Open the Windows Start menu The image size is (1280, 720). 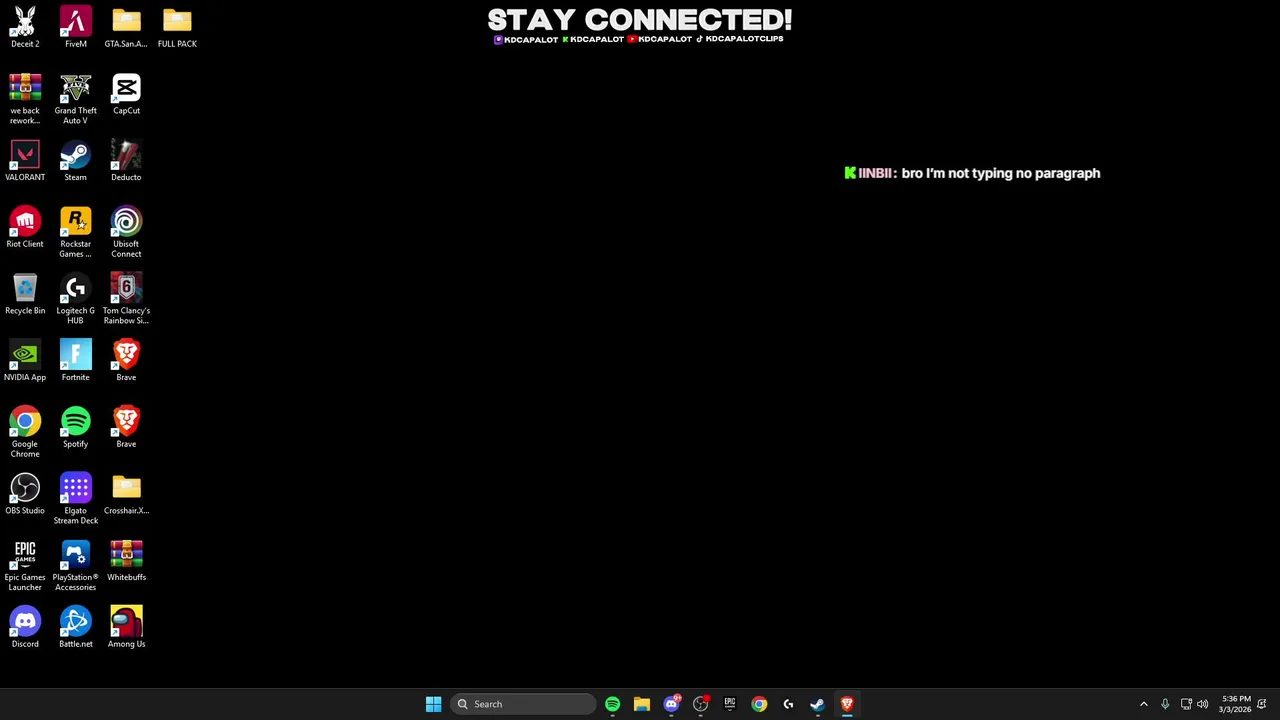tap(433, 704)
